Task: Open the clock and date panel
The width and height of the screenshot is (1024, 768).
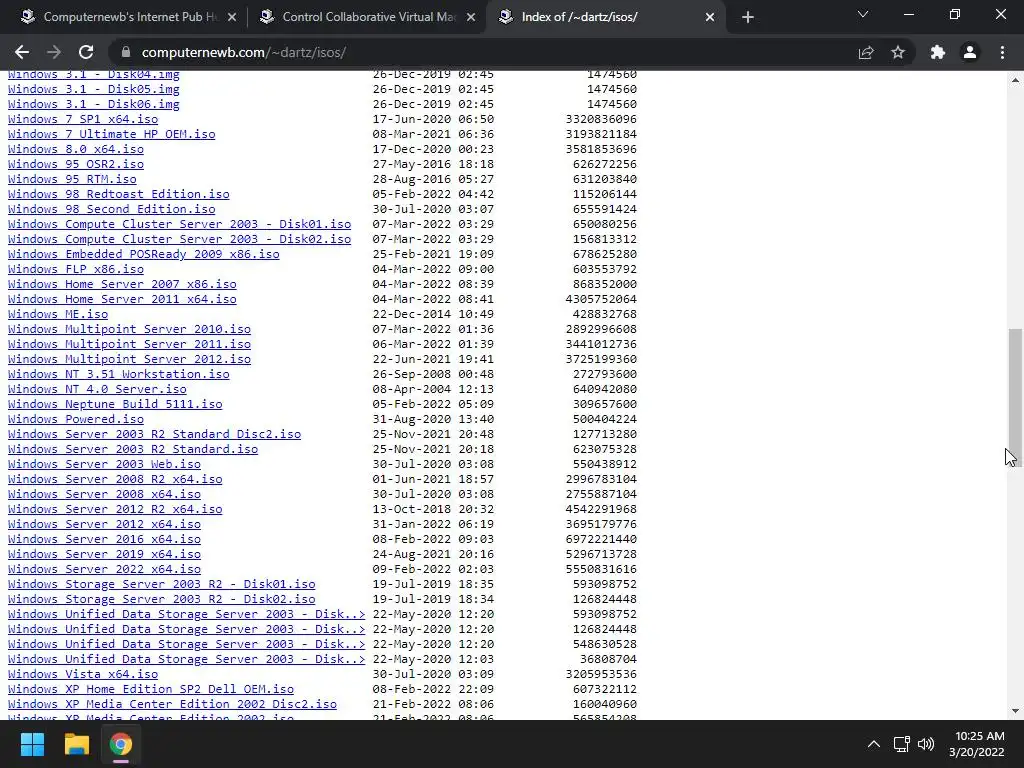Action: tap(976, 744)
